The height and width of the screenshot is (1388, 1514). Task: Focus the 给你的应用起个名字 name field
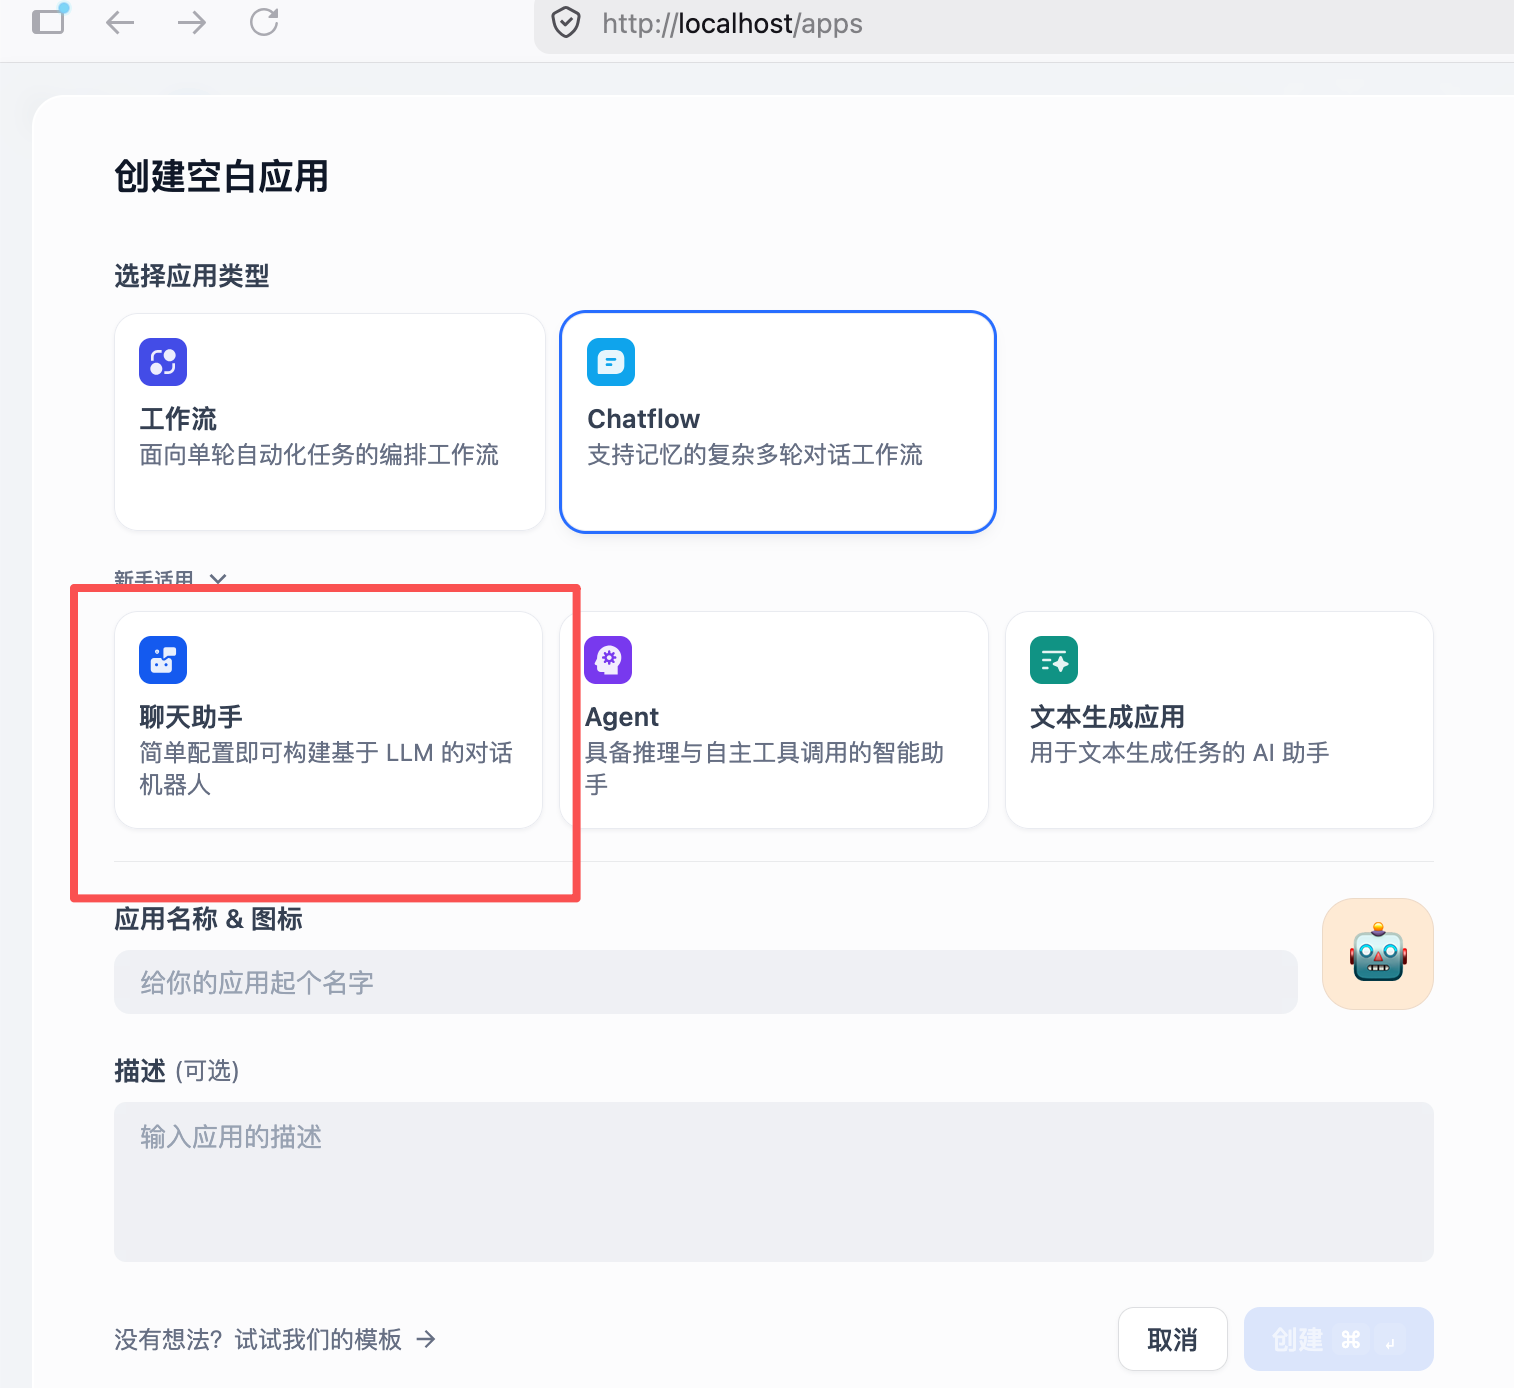706,982
